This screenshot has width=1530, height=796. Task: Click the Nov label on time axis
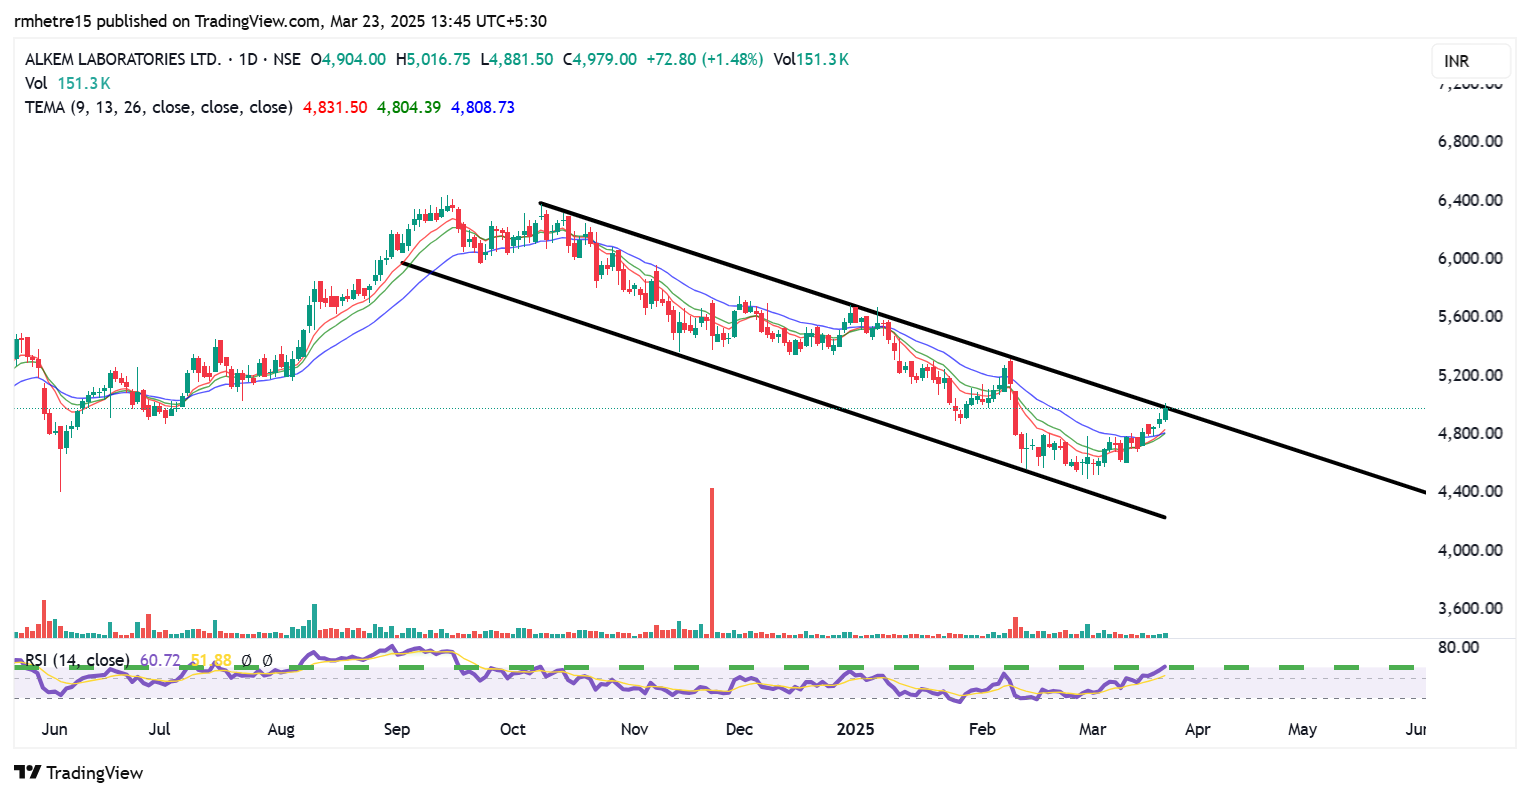tap(634, 729)
